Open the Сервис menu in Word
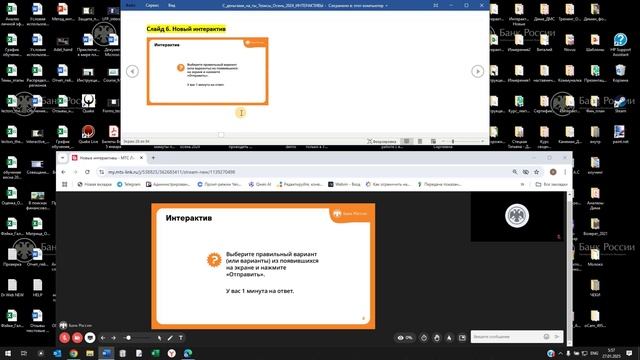Screen dimensions: 640x360 click(x=152, y=5)
